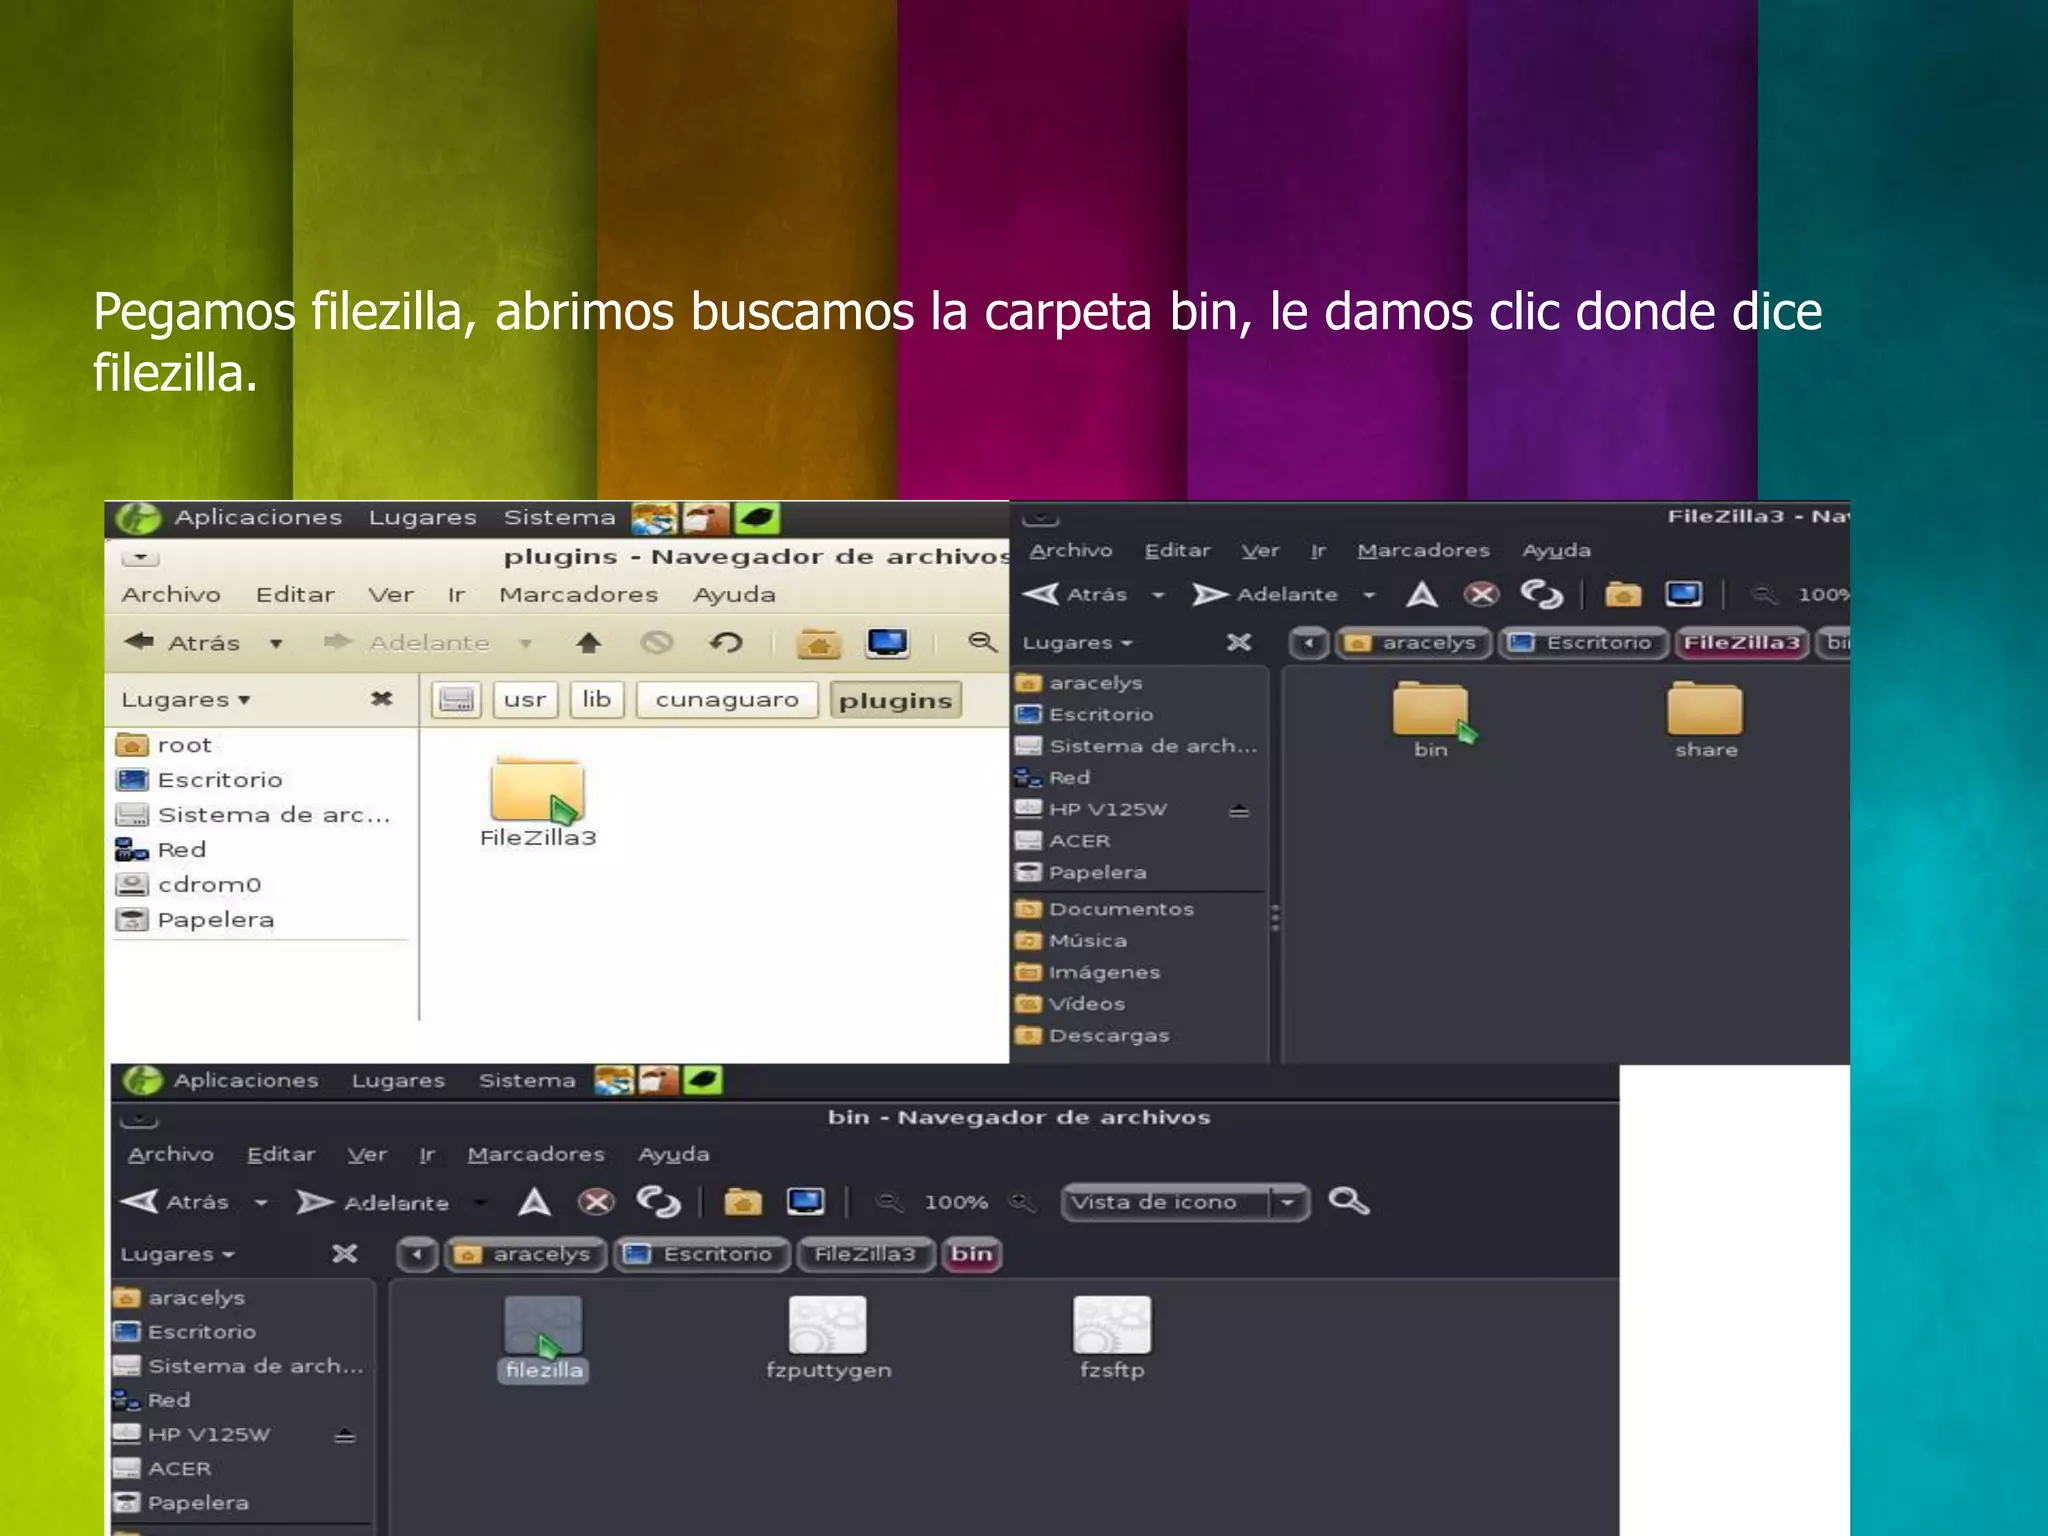Close the Lugares sidebar in bin window
The image size is (2048, 1536).
point(344,1254)
